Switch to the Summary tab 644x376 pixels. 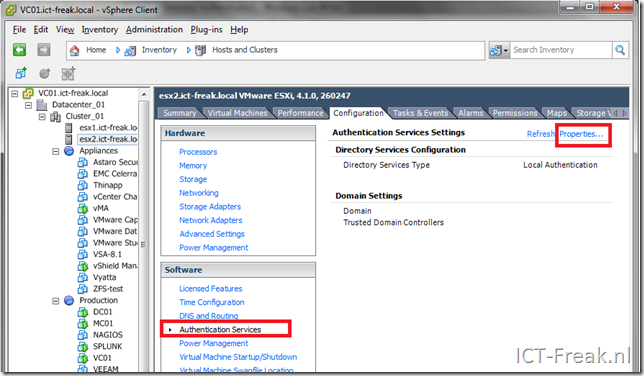pyautogui.click(x=179, y=113)
